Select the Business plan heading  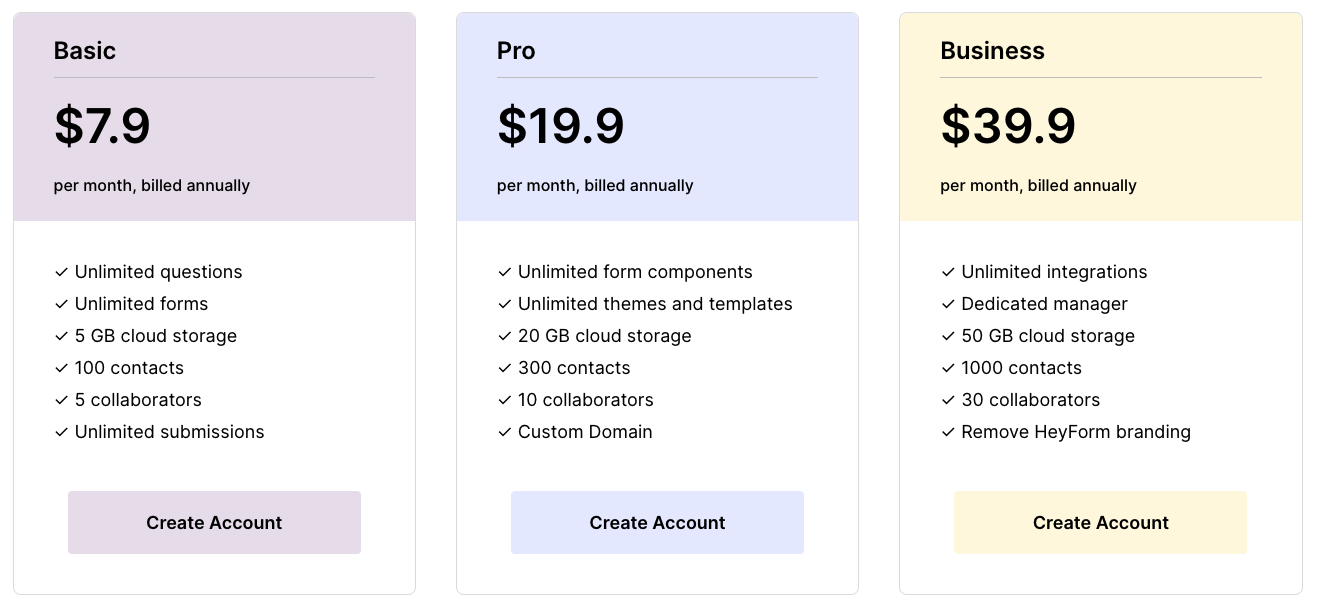click(992, 51)
